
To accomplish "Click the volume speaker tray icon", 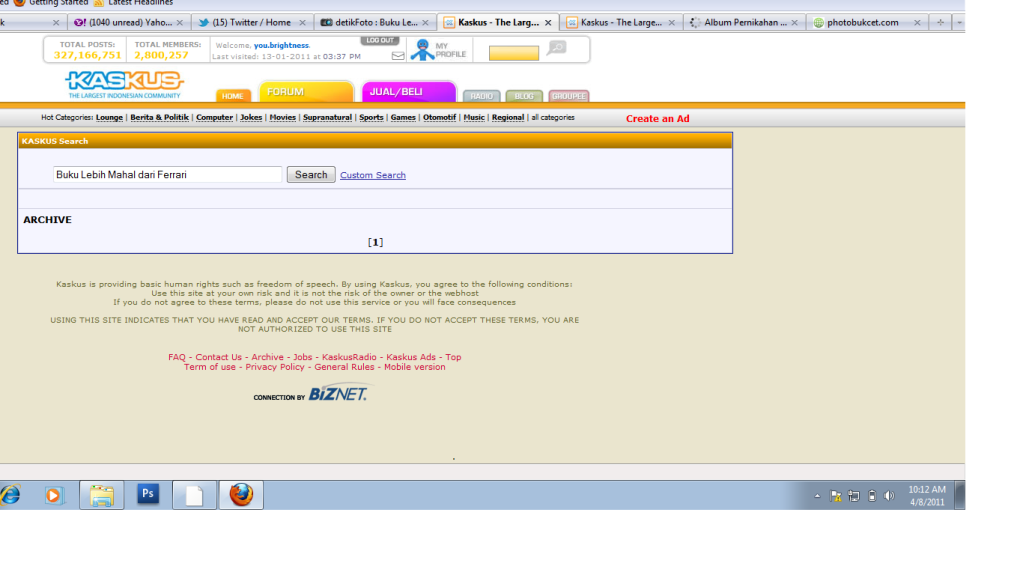I will (889, 496).
